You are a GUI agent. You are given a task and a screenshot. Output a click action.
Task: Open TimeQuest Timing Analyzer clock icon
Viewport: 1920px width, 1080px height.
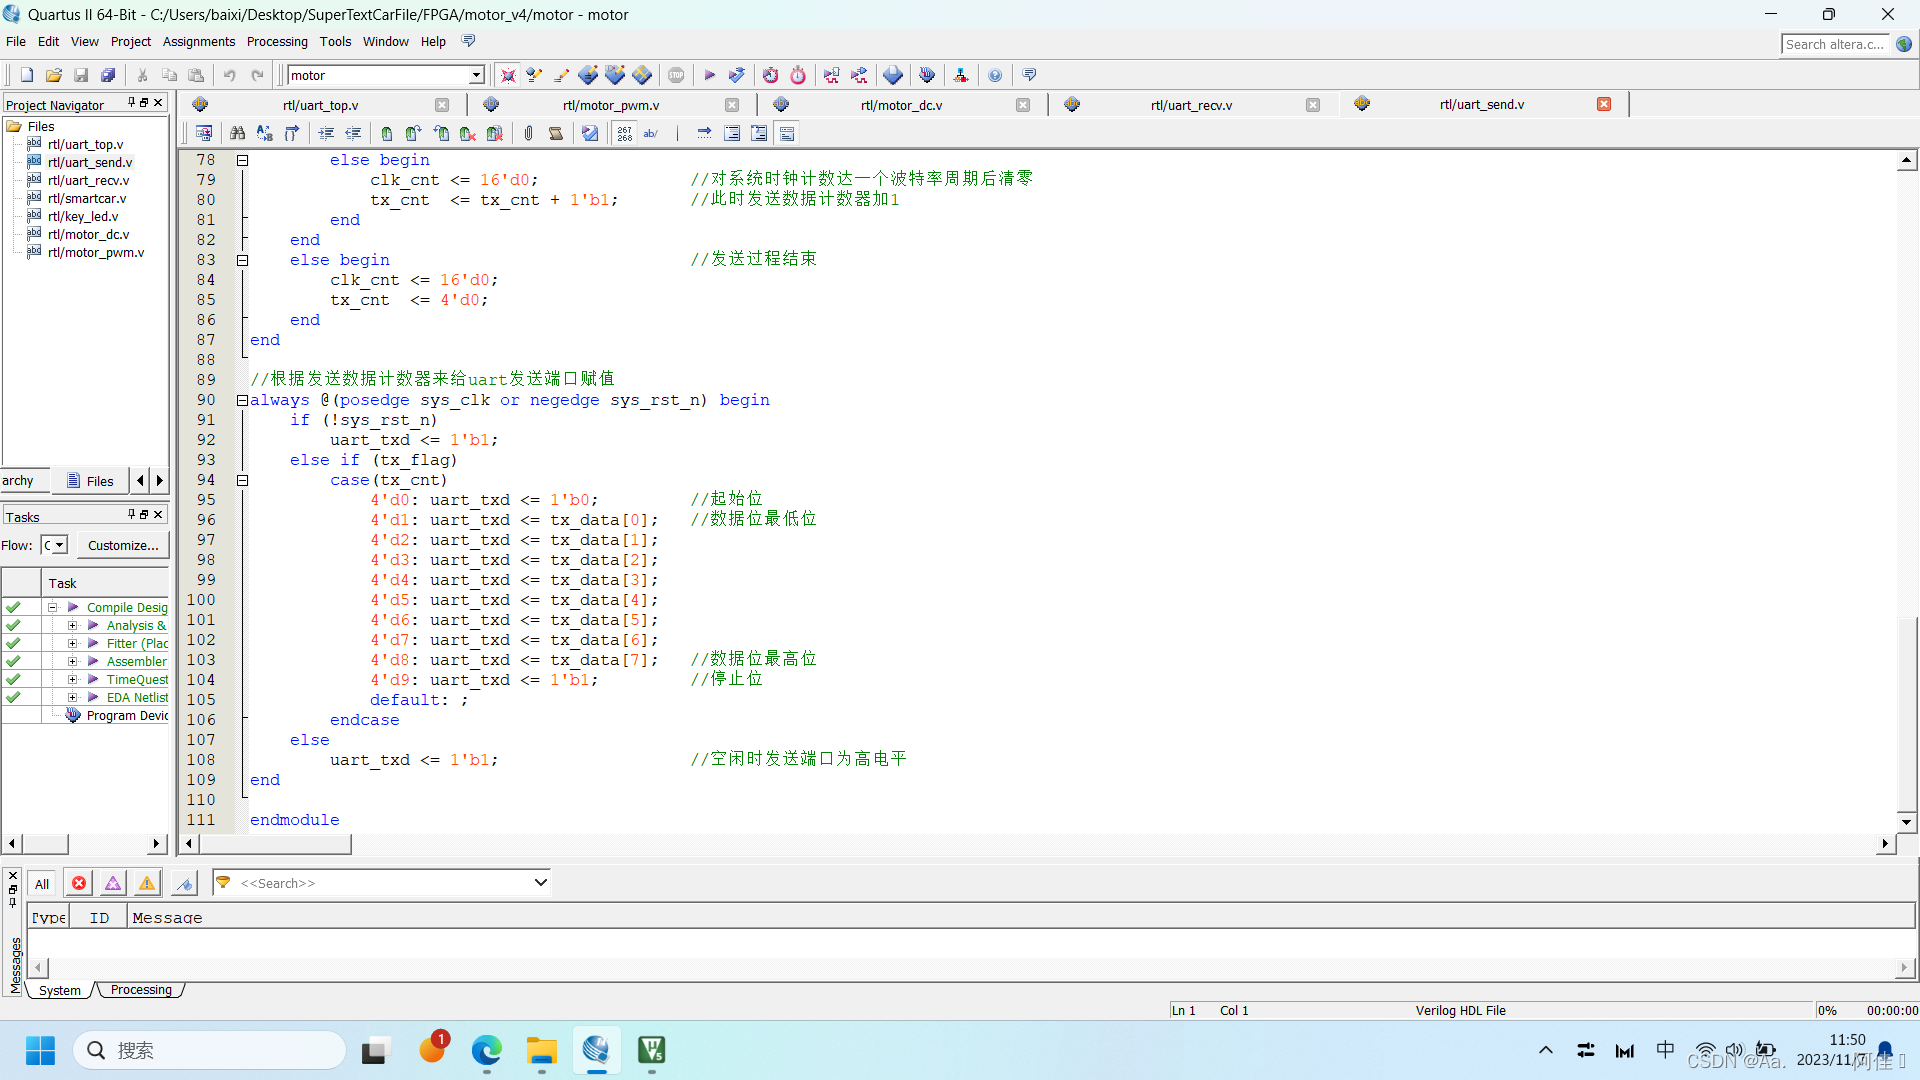pos(798,75)
